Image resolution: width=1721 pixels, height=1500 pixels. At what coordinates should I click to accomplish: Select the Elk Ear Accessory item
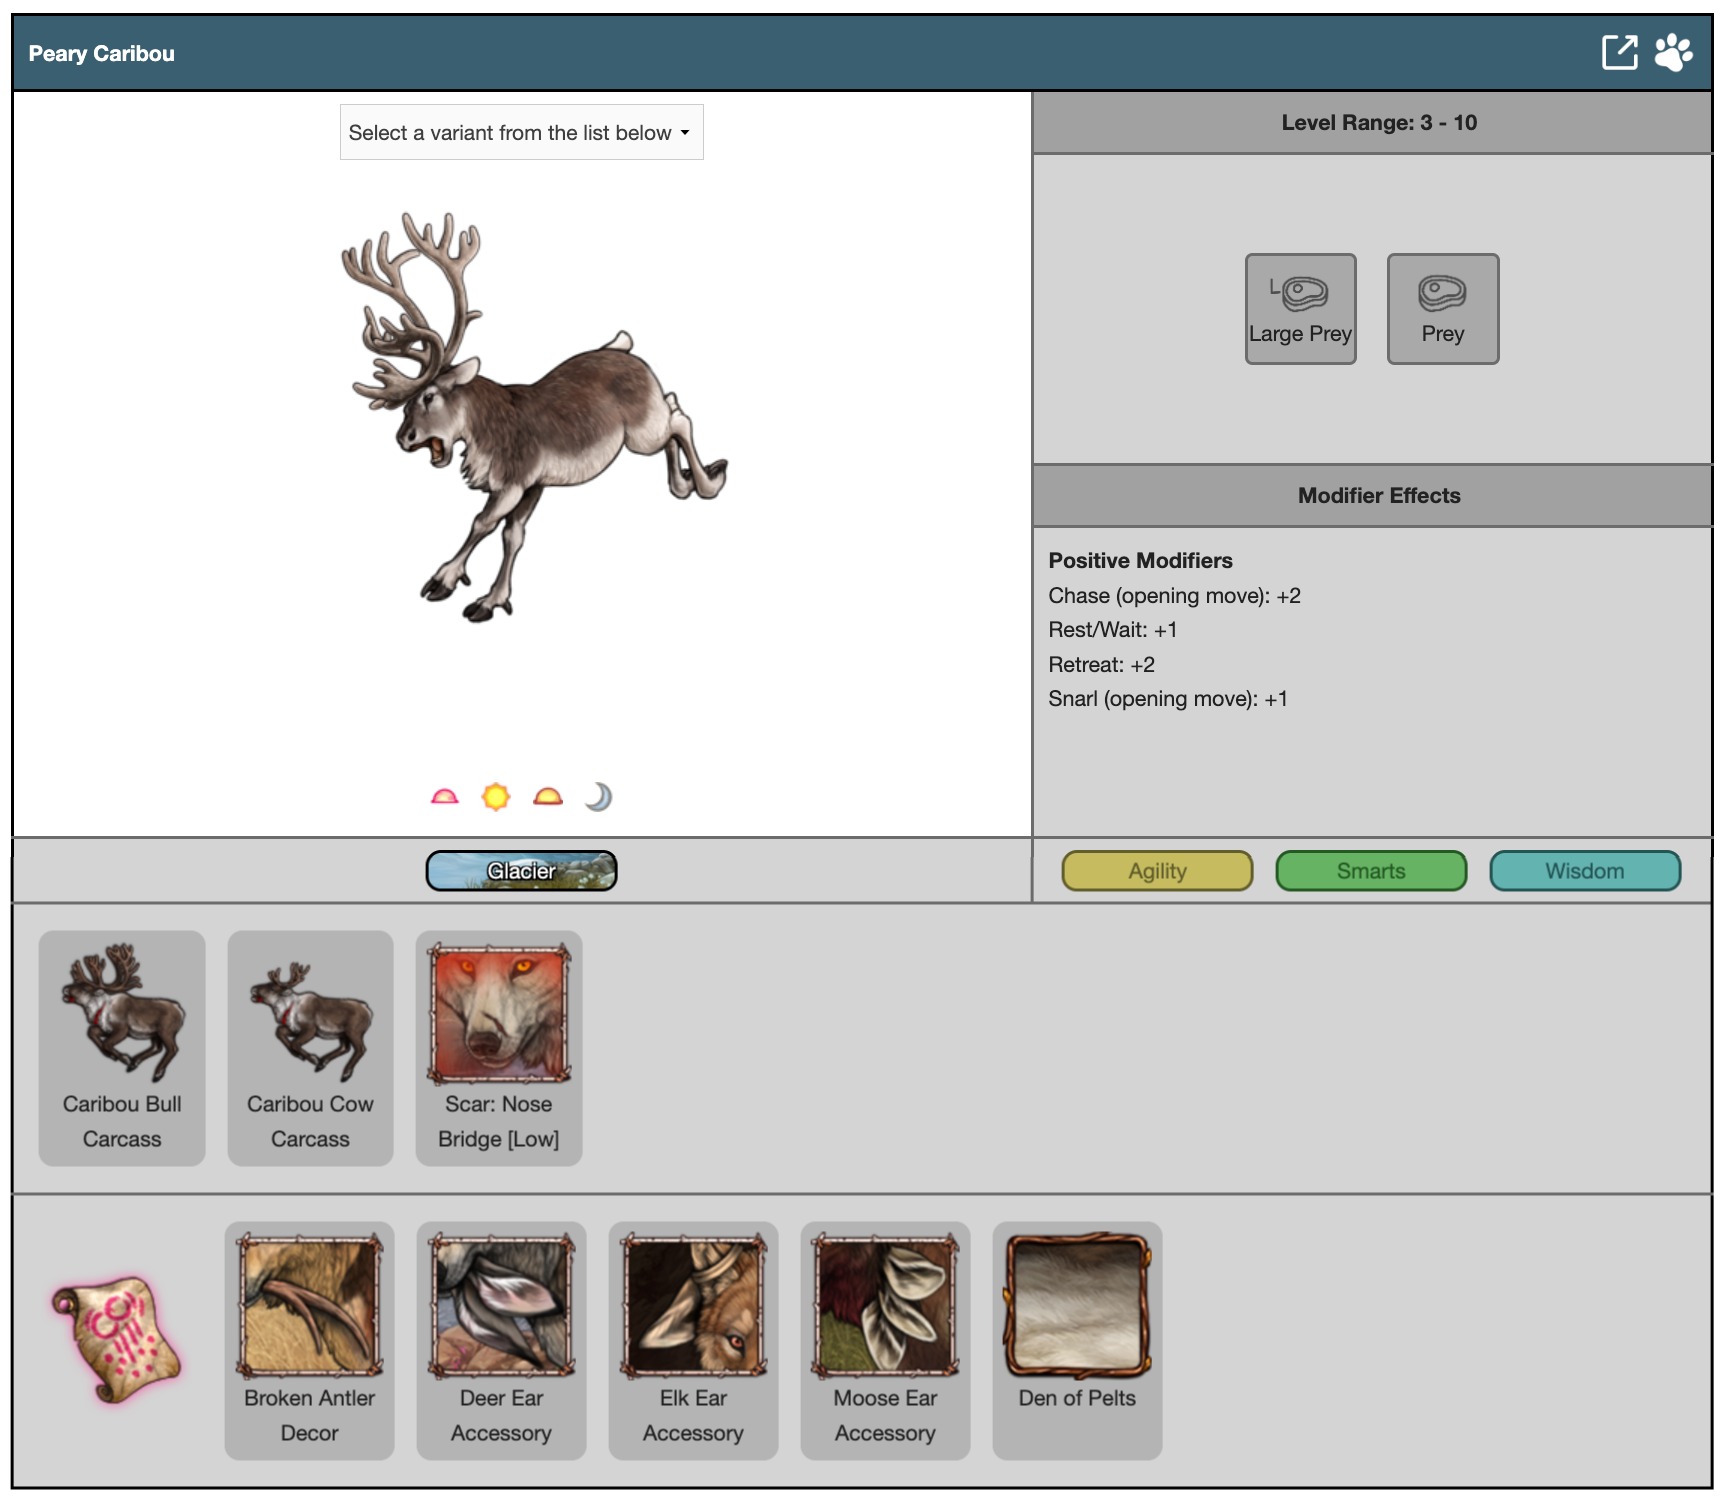tap(693, 1340)
